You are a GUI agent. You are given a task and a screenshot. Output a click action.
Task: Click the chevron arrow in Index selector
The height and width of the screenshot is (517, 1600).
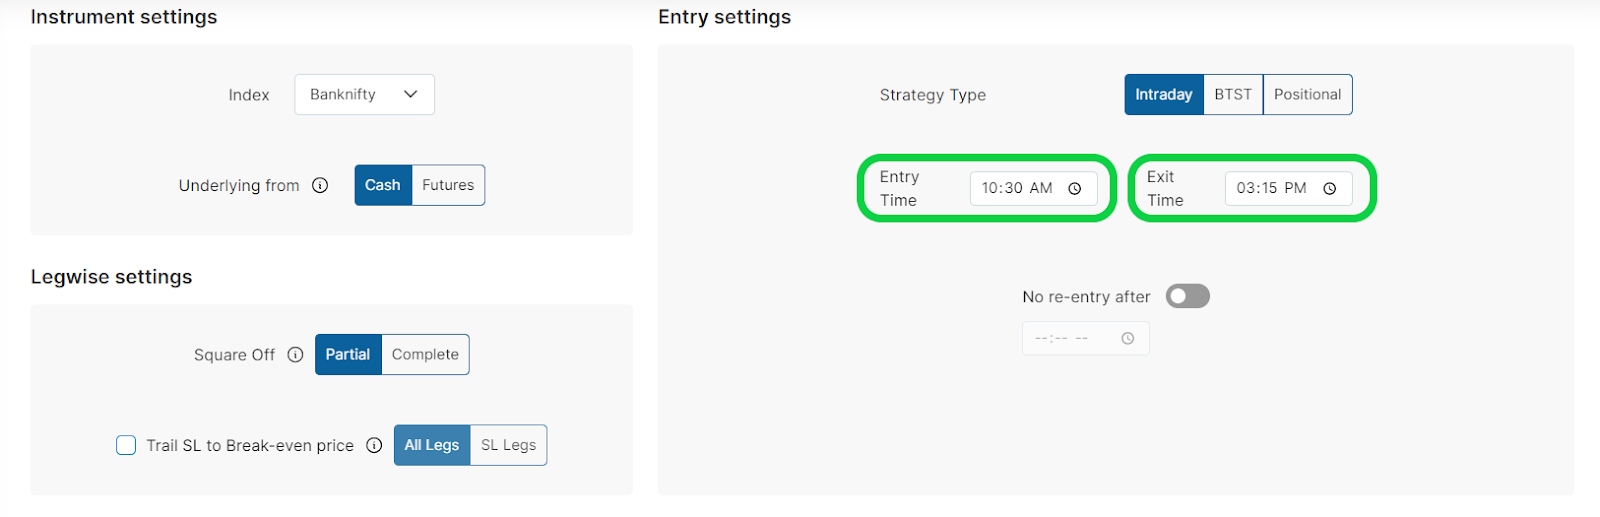tap(410, 94)
